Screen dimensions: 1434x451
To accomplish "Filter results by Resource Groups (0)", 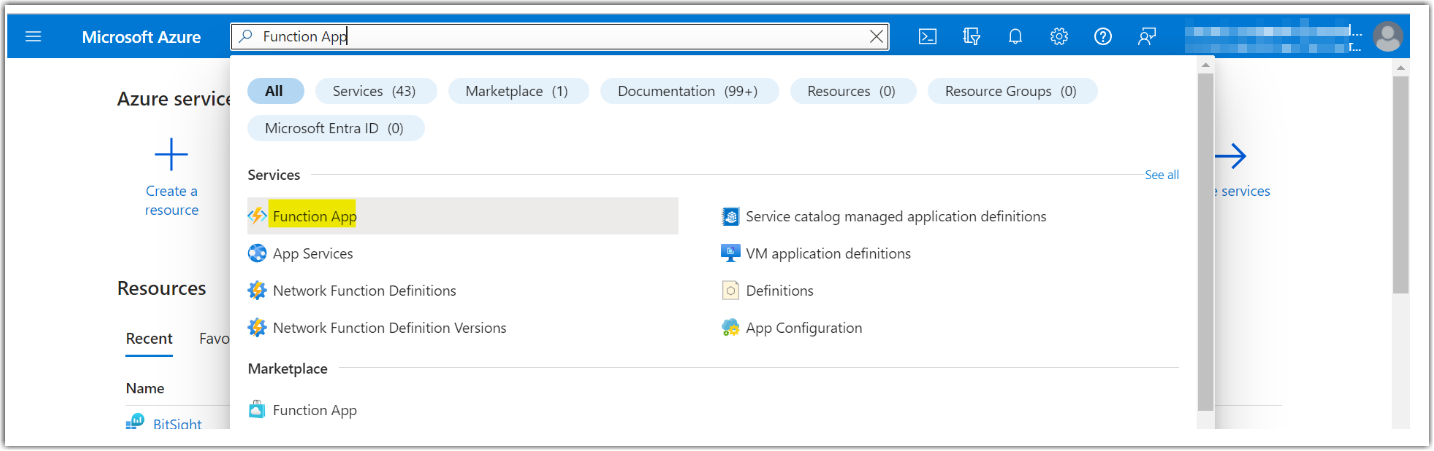I will 1011,91.
